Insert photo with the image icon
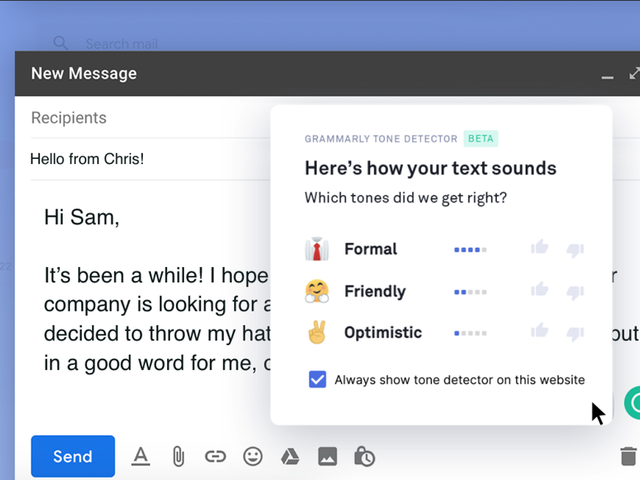Image resolution: width=640 pixels, height=480 pixels. click(327, 456)
